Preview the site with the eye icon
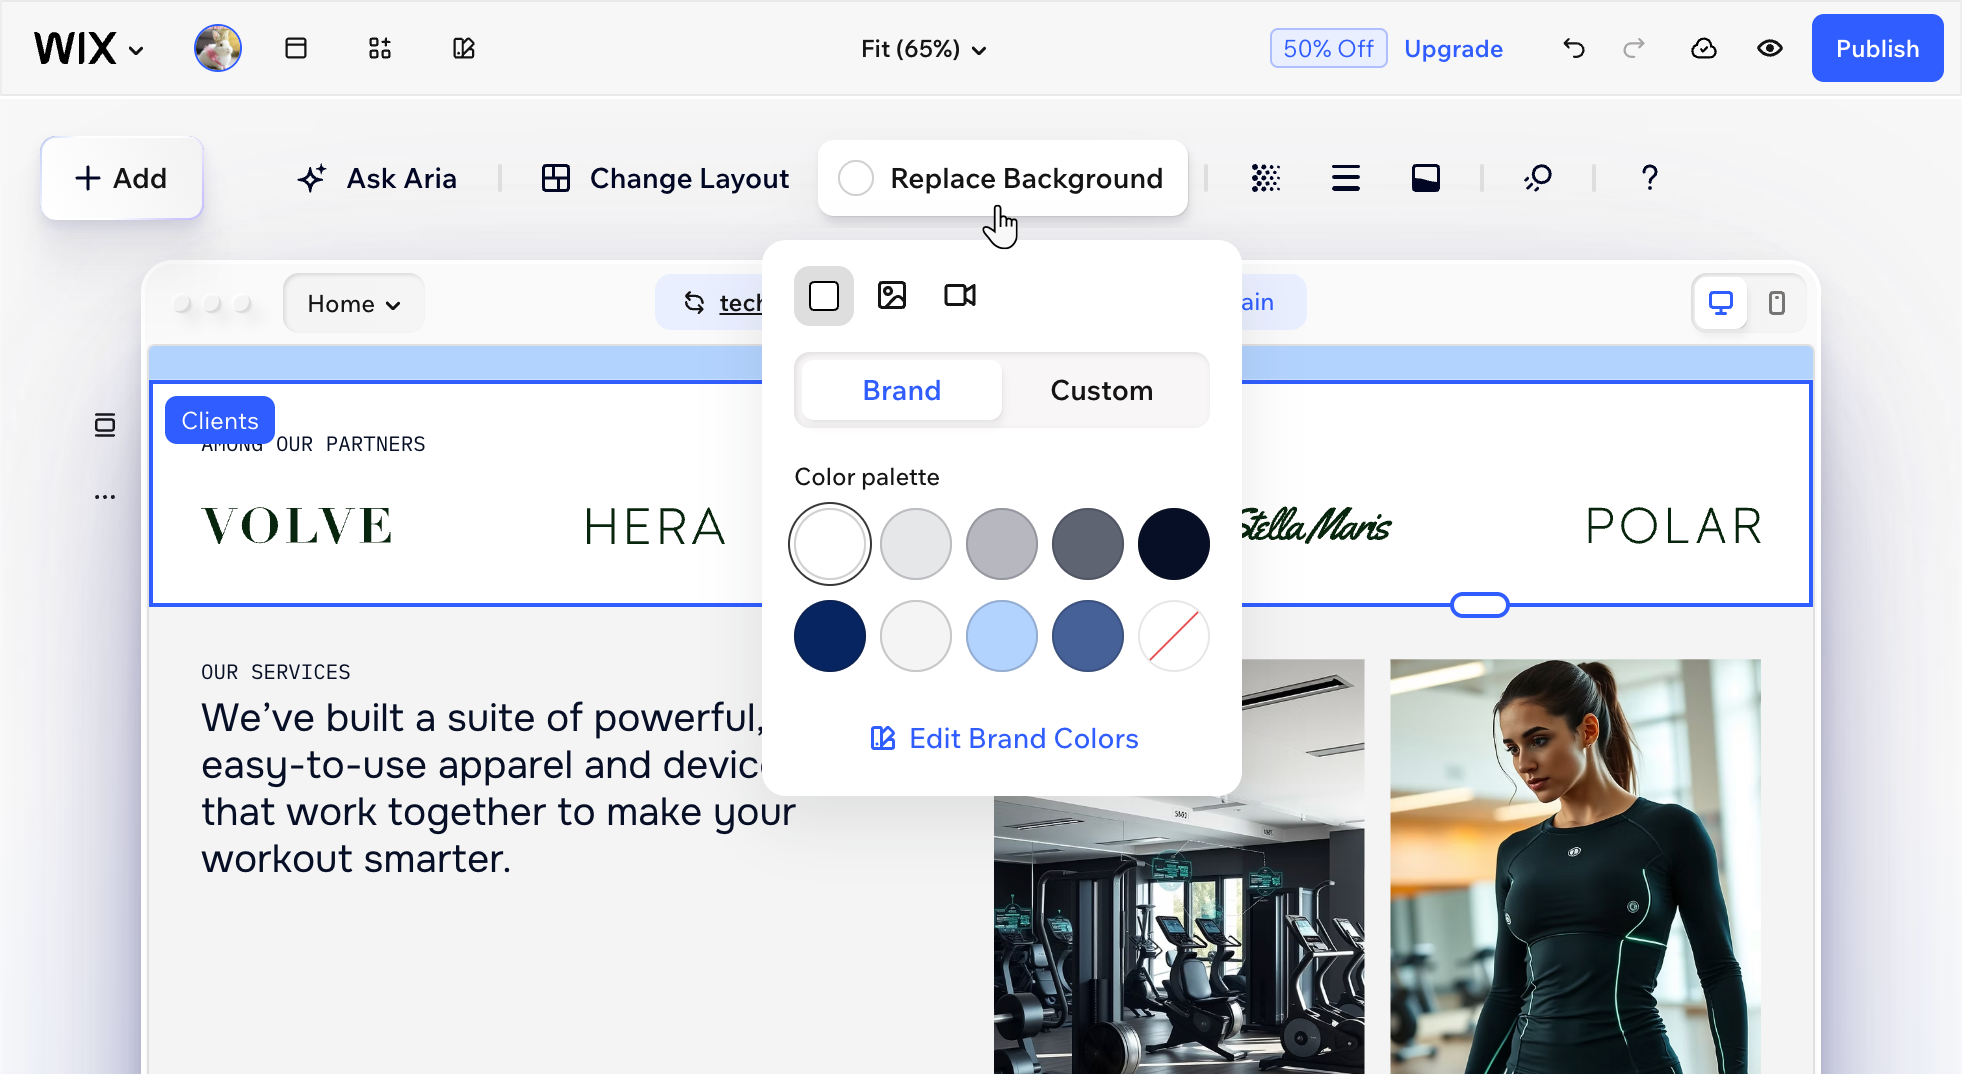The image size is (1962, 1074). [x=1768, y=48]
